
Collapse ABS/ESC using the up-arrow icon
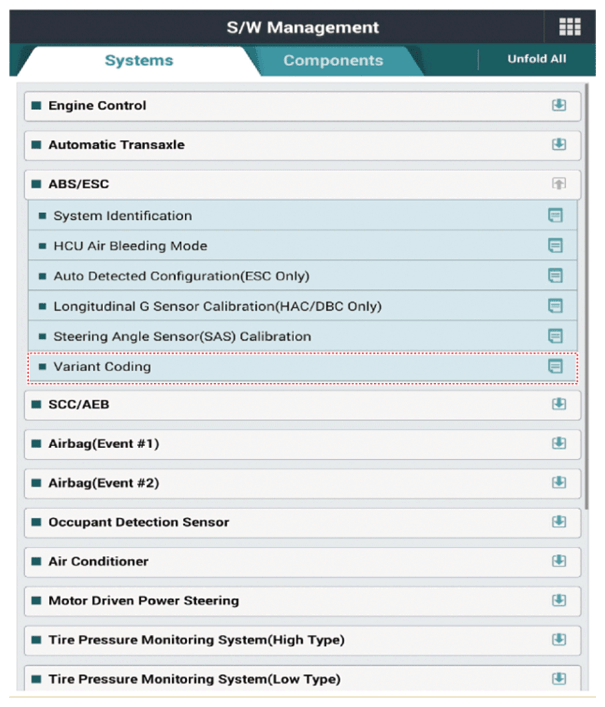(559, 184)
